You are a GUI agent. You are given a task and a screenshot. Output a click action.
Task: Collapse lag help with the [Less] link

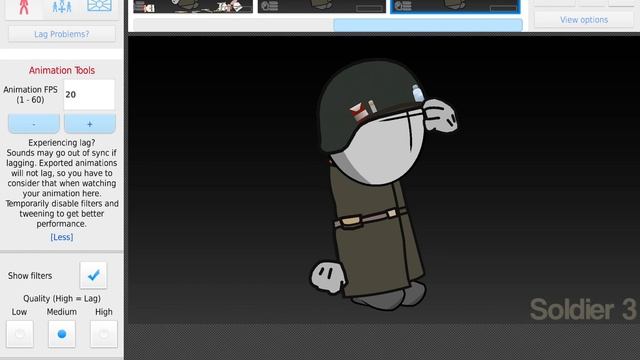coord(62,237)
